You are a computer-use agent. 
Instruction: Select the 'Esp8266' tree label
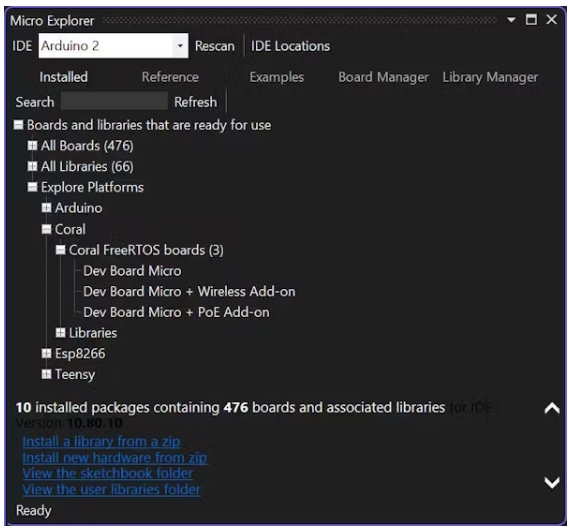80,353
